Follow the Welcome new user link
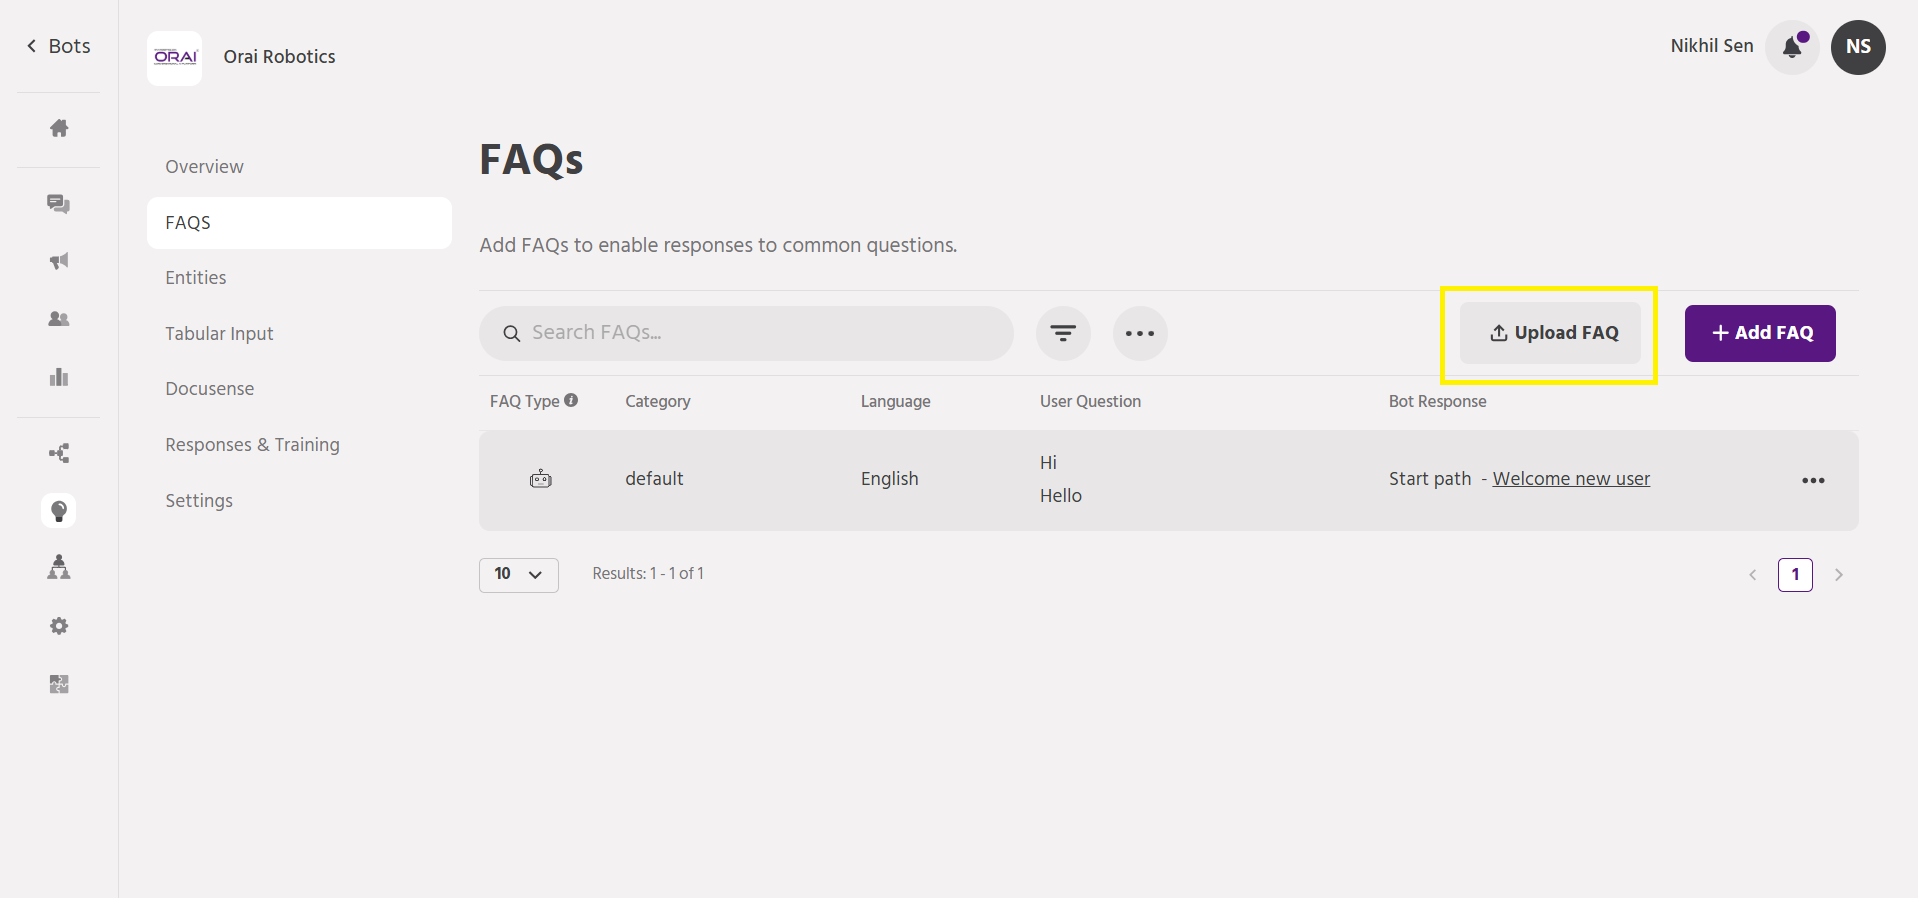Image resolution: width=1918 pixels, height=898 pixels. (1571, 479)
